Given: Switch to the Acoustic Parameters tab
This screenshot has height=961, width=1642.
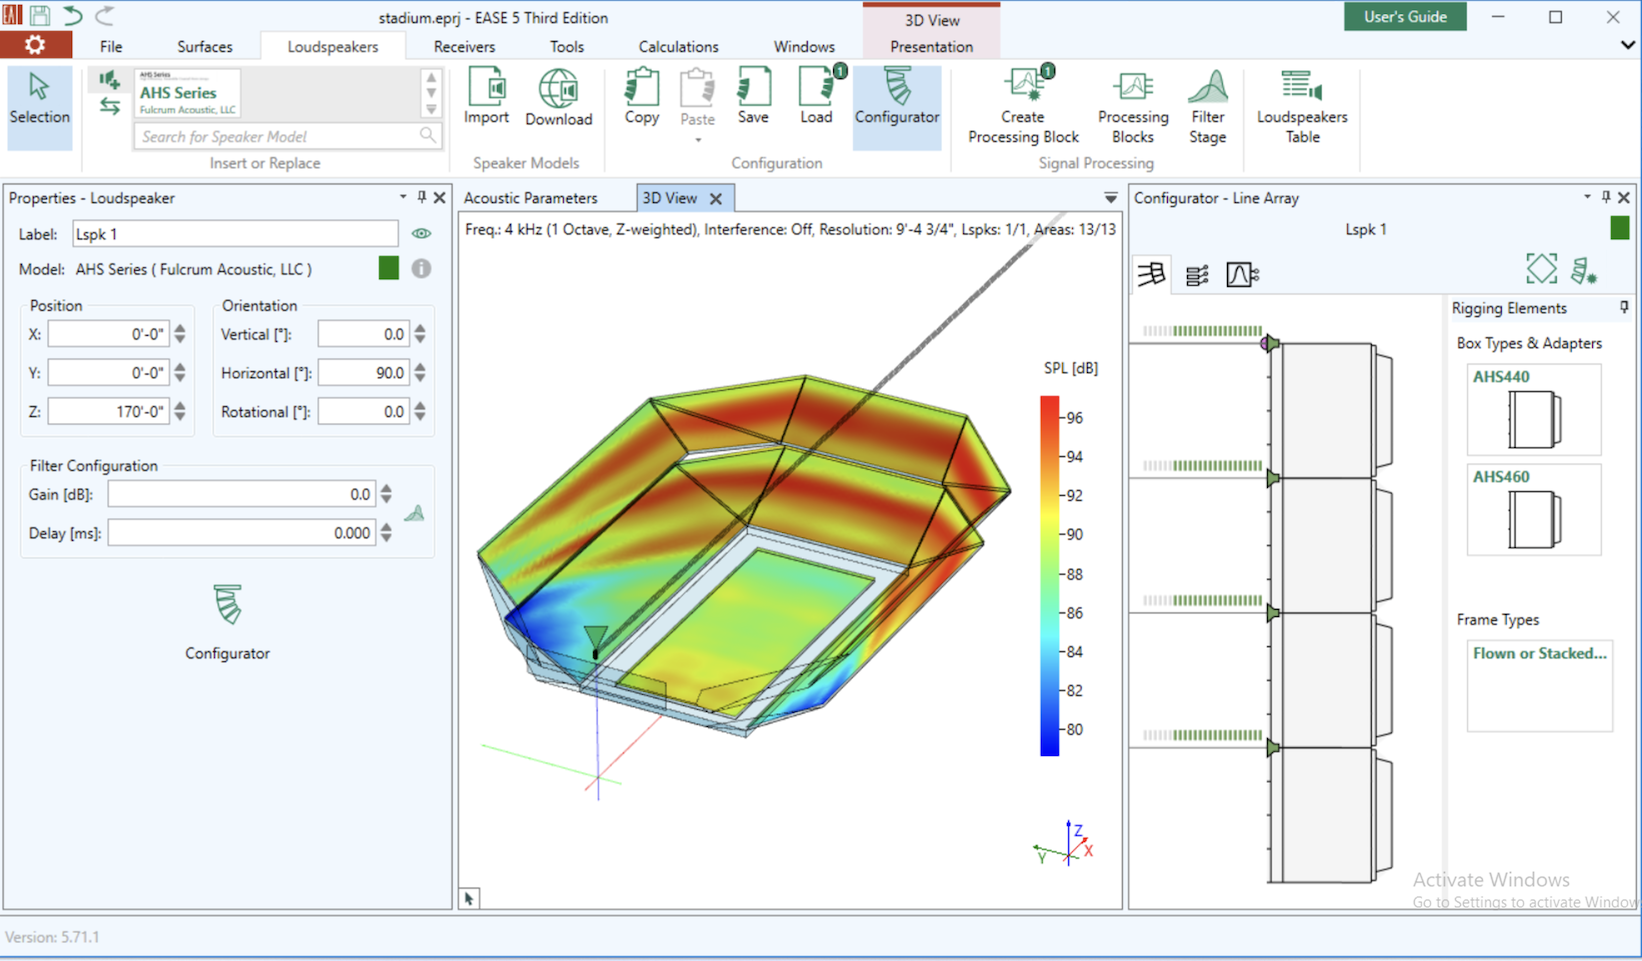Looking at the screenshot, I should pos(530,198).
